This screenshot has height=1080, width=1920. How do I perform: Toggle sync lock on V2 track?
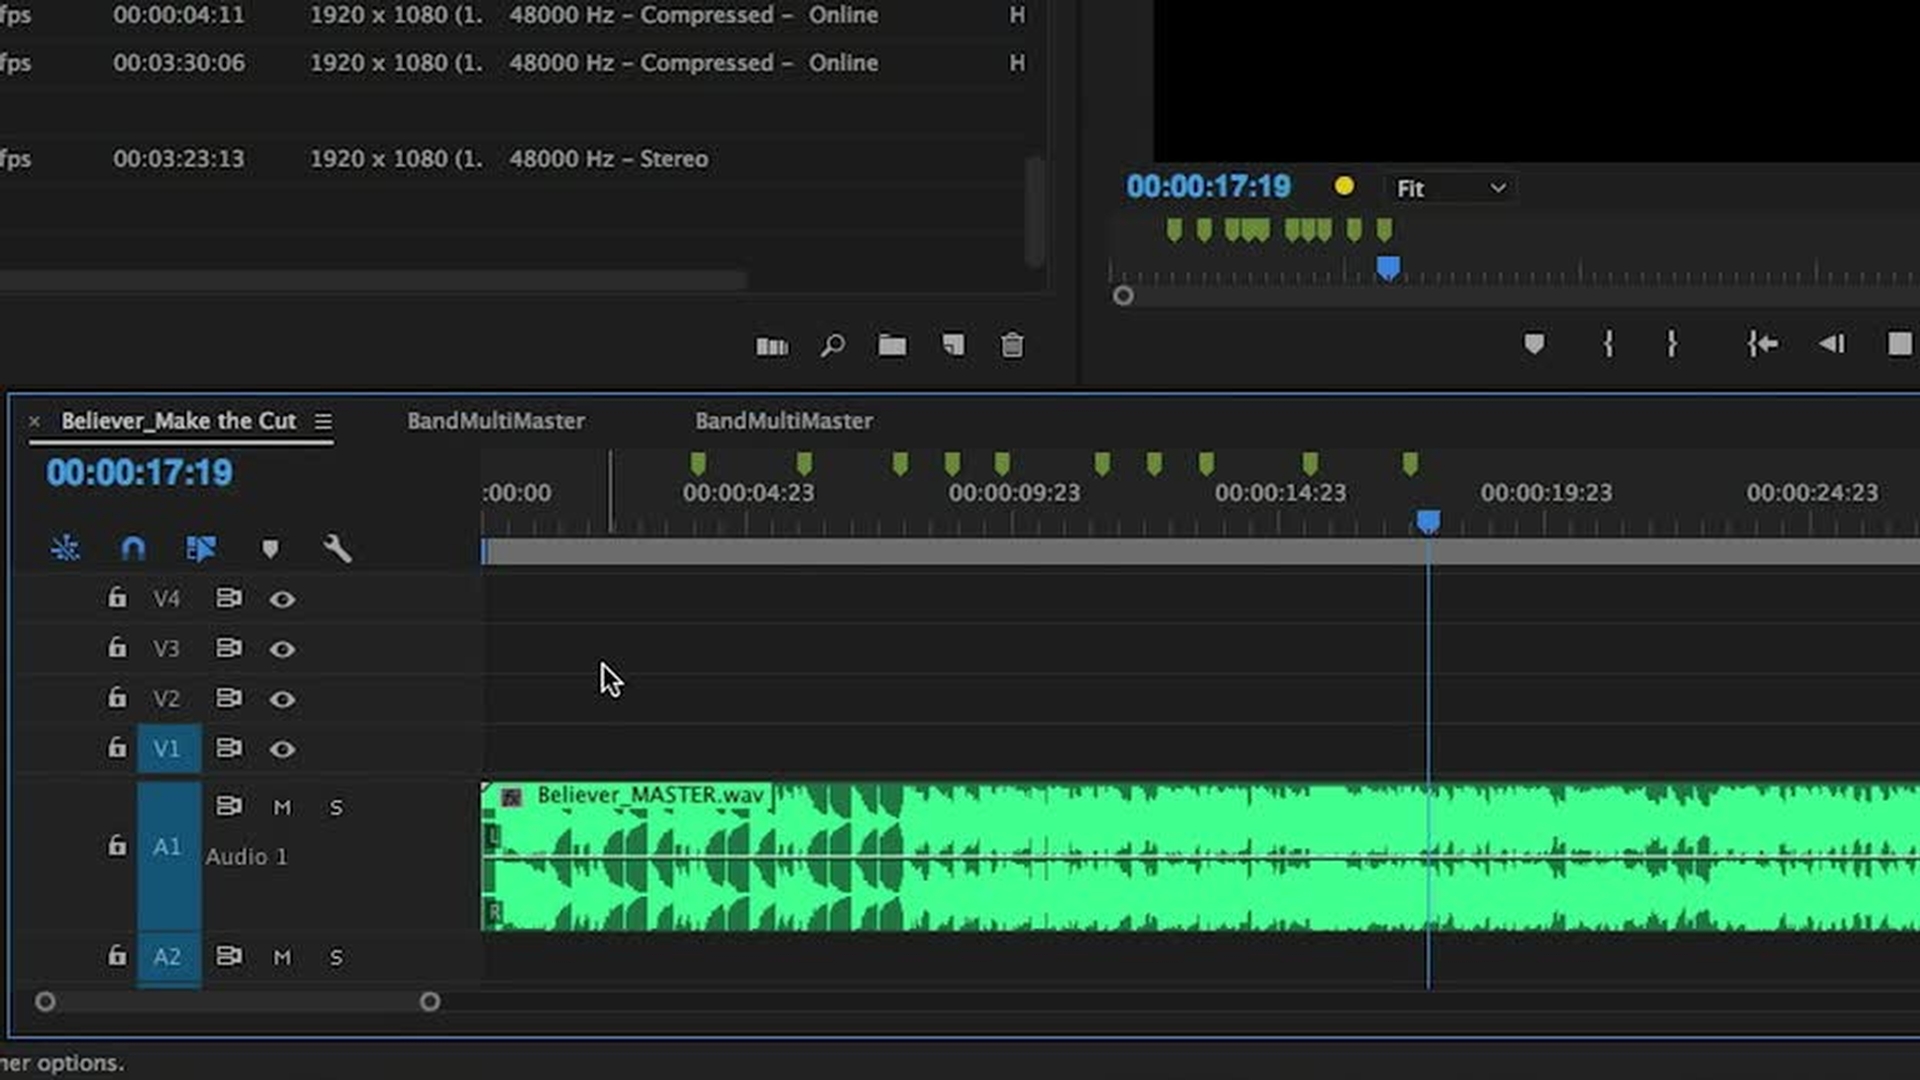[229, 698]
